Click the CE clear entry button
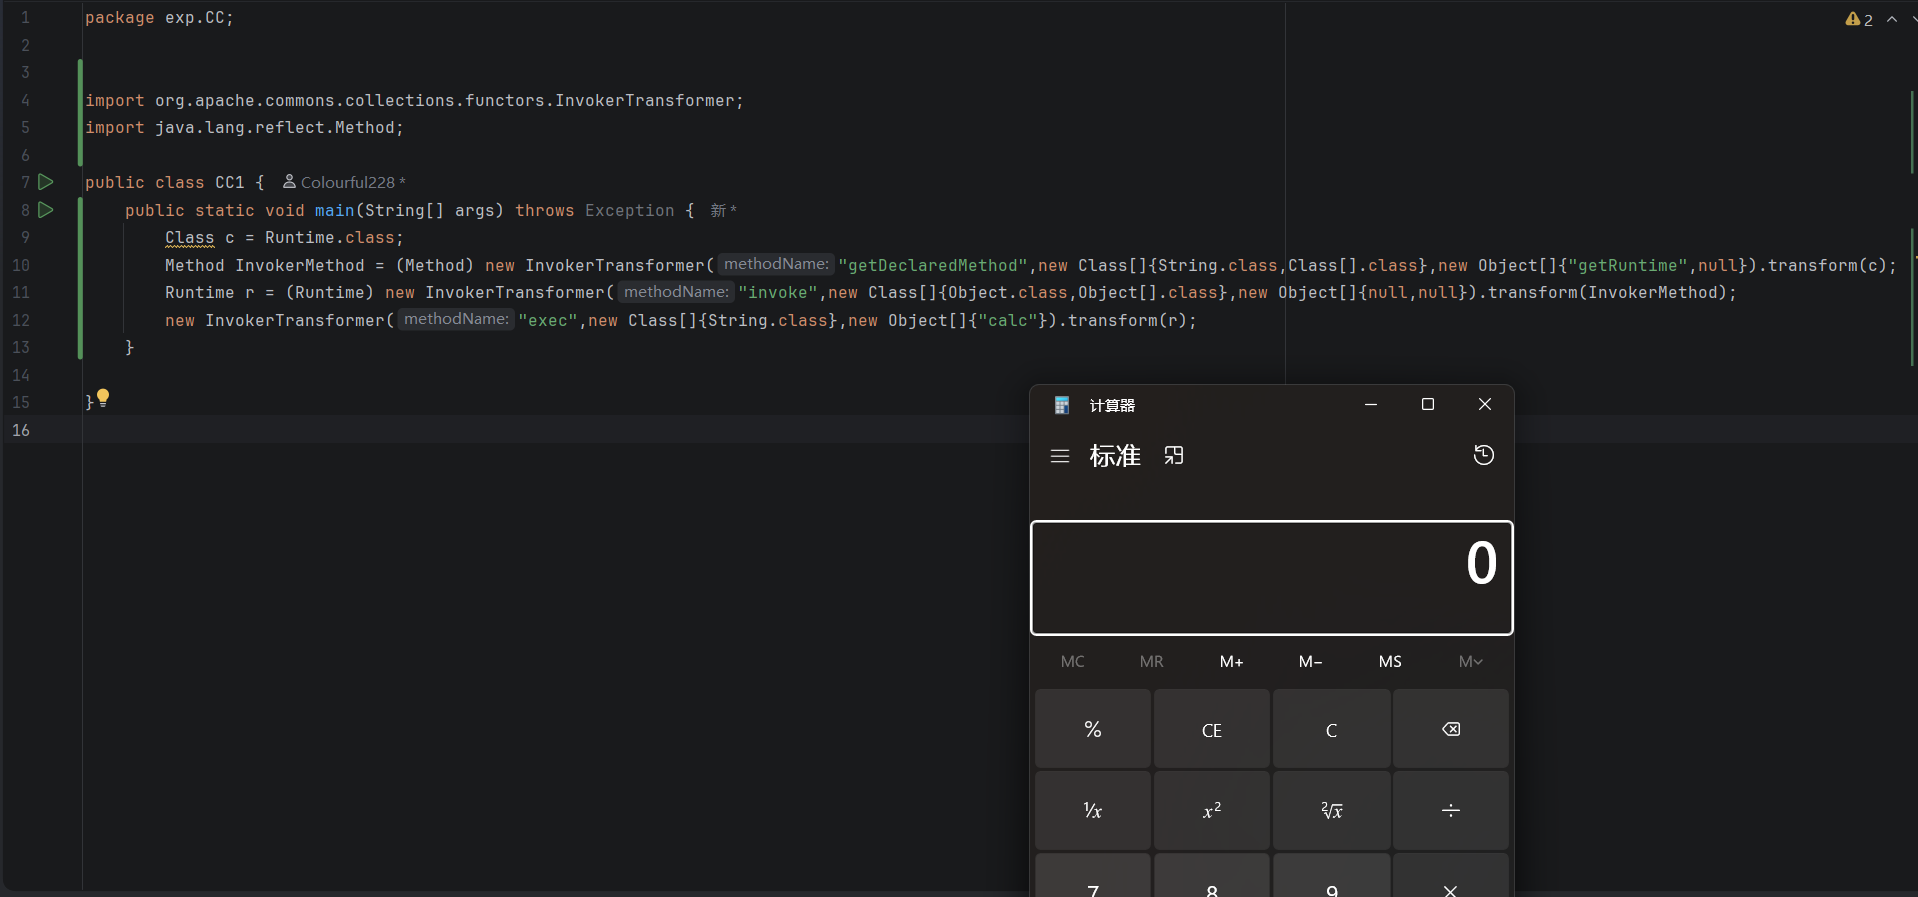Image resolution: width=1918 pixels, height=897 pixels. click(1212, 729)
